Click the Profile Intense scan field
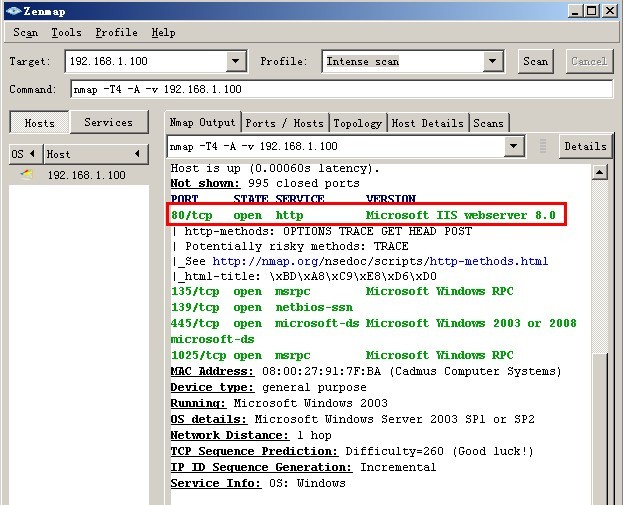The image size is (623, 505). 403,61
